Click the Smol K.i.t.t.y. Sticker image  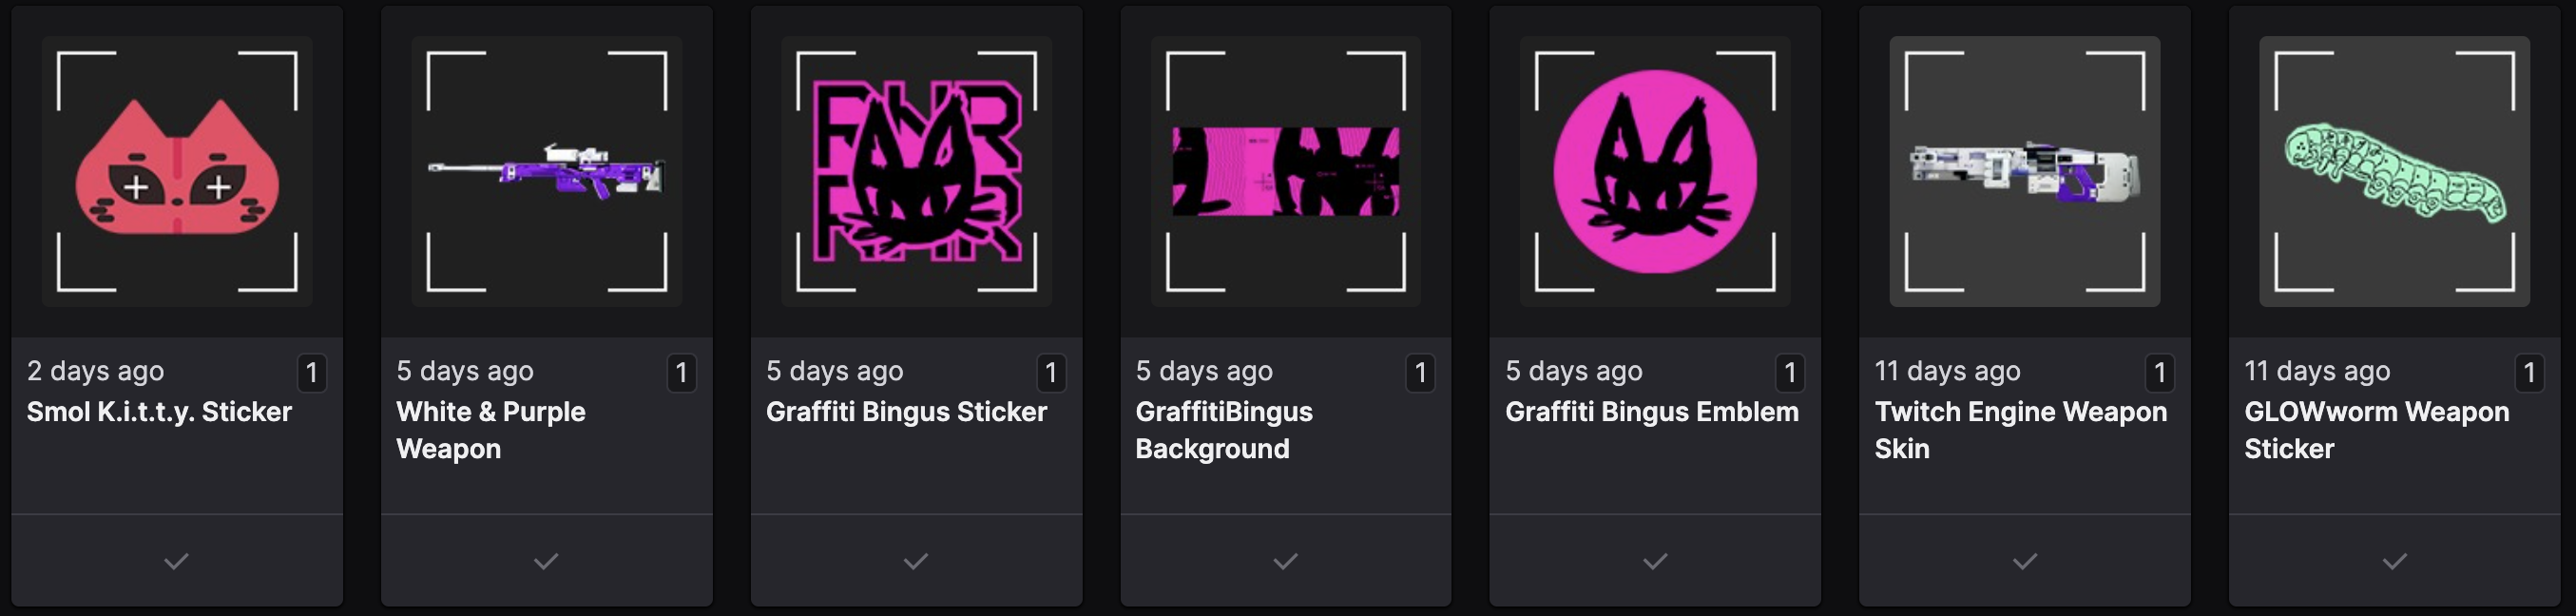pos(177,171)
